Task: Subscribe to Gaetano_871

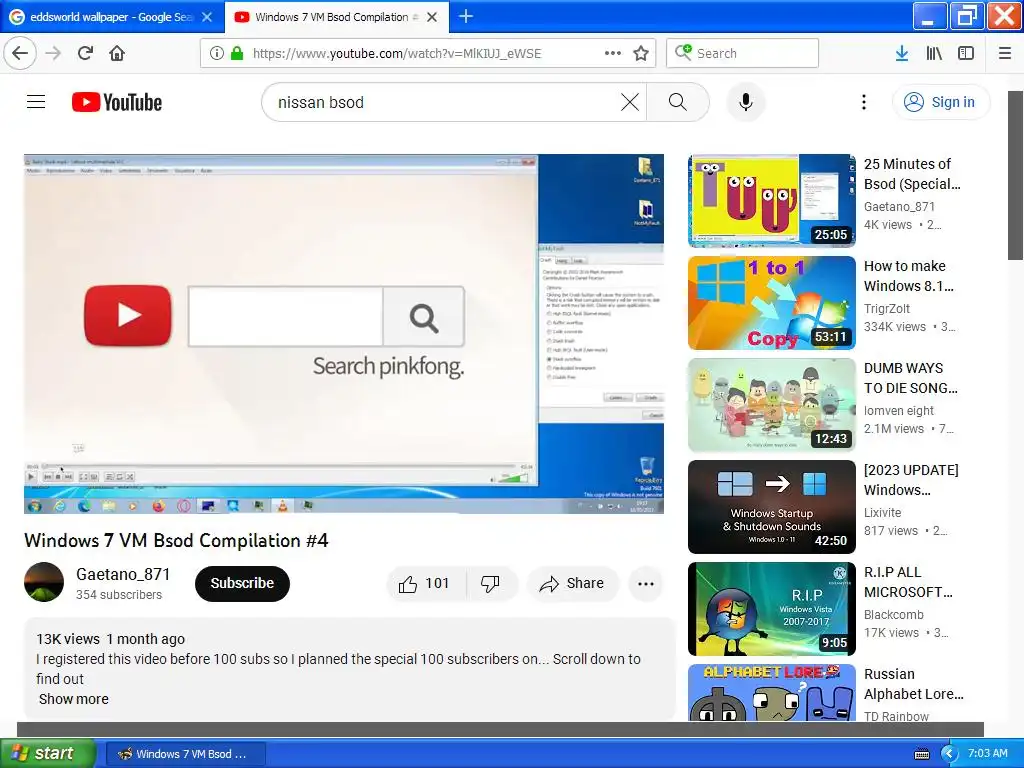Action: click(242, 583)
